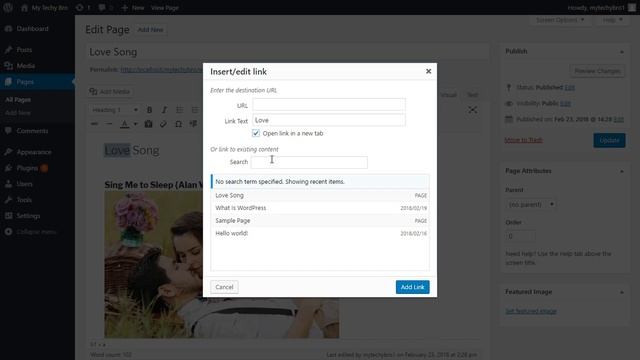640x360 pixels.
Task: Click the Update button
Action: tap(609, 140)
